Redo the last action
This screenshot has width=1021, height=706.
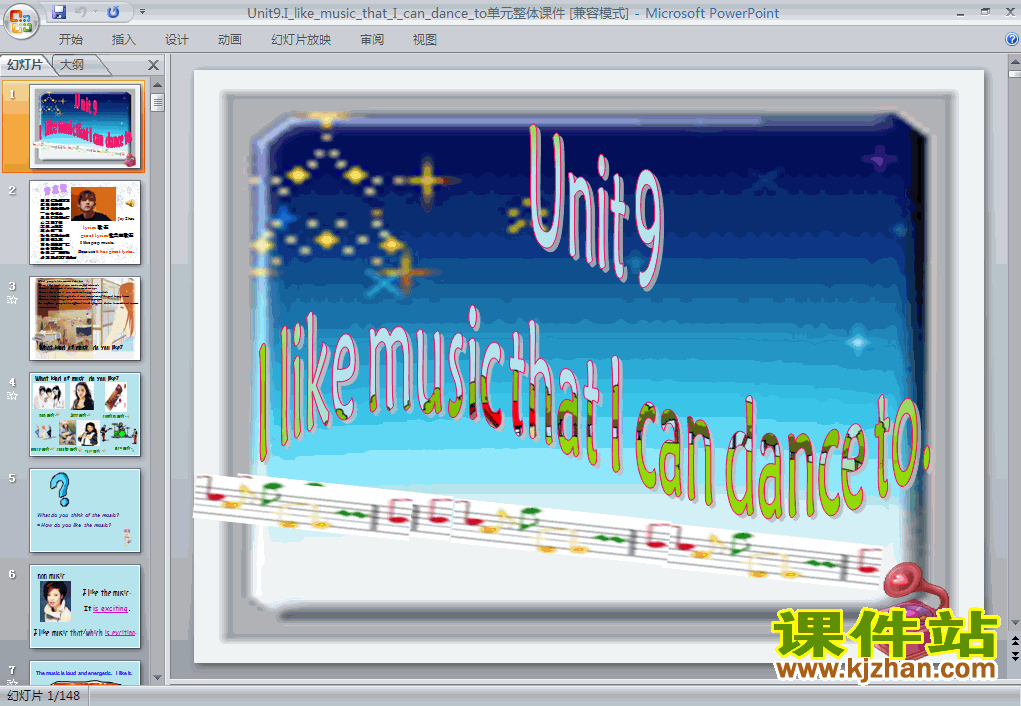pyautogui.click(x=113, y=12)
